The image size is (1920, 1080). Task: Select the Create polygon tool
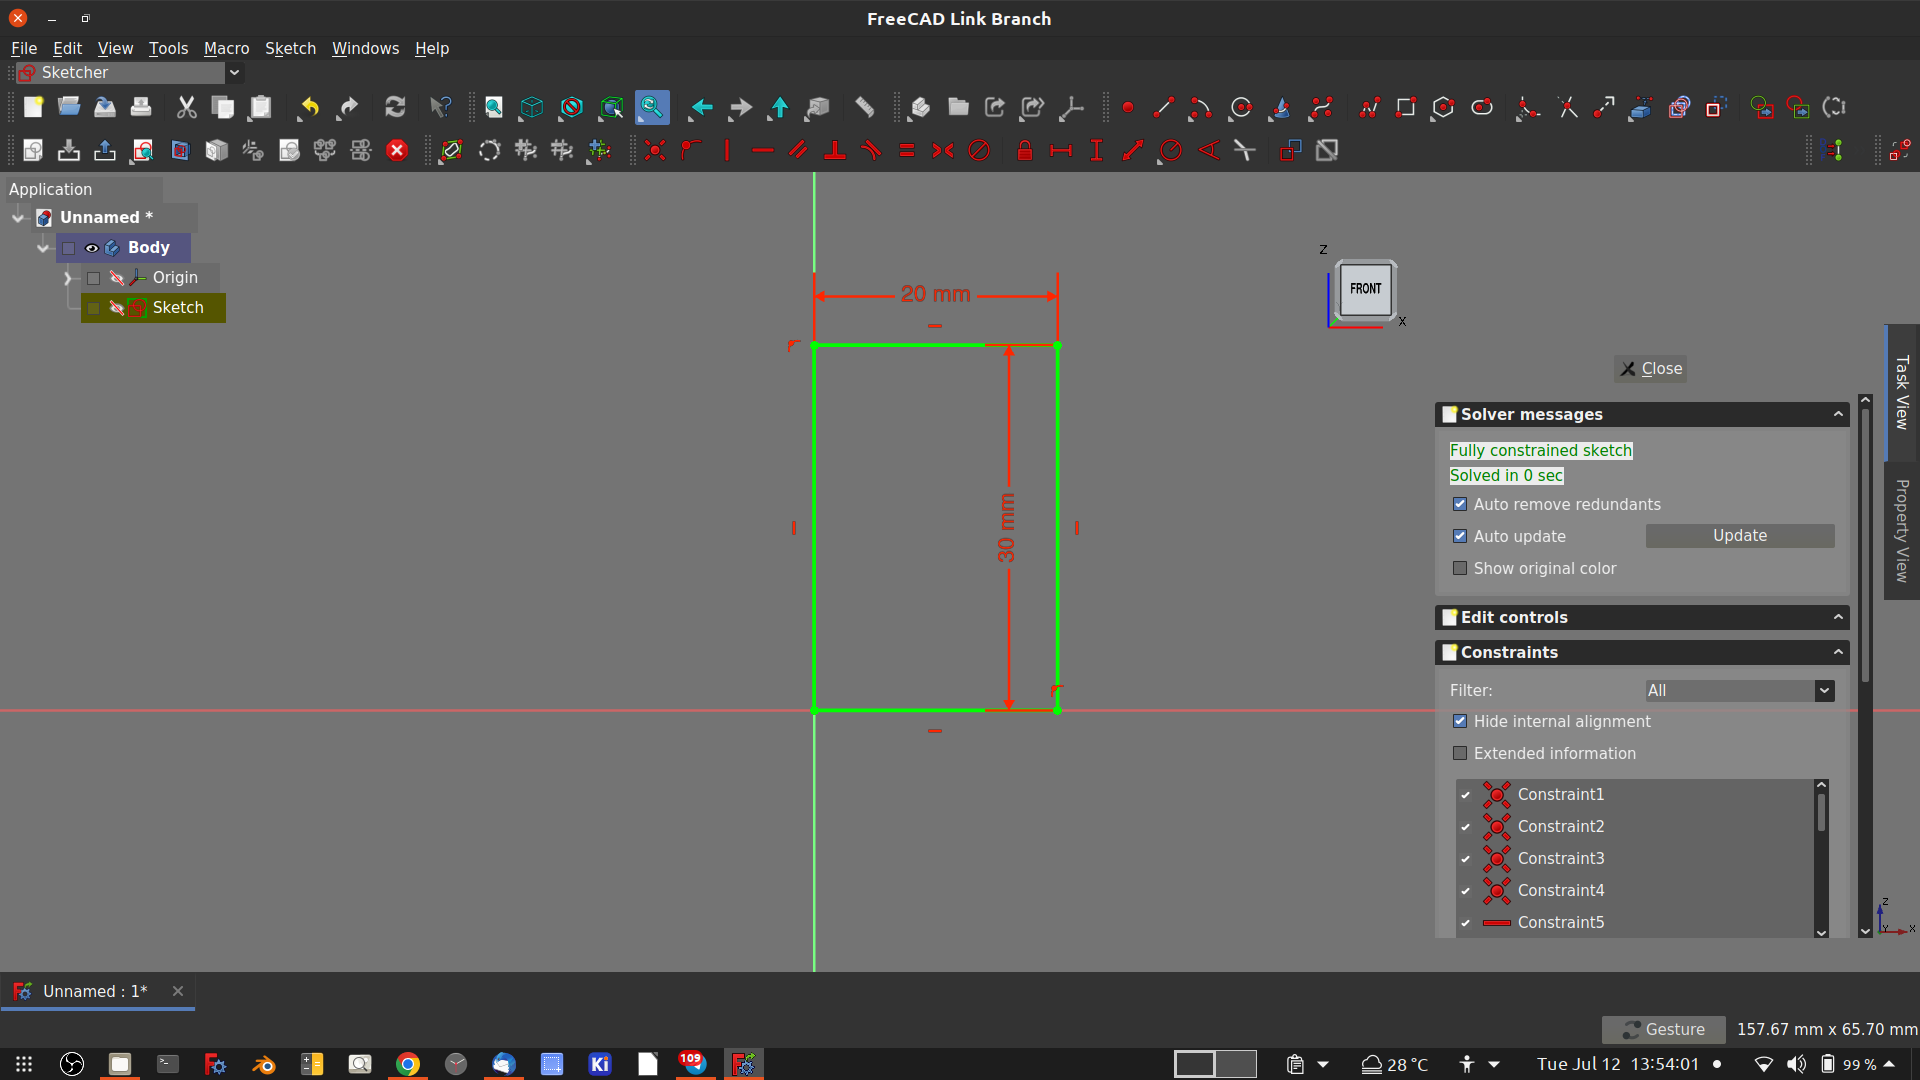[x=1443, y=107]
